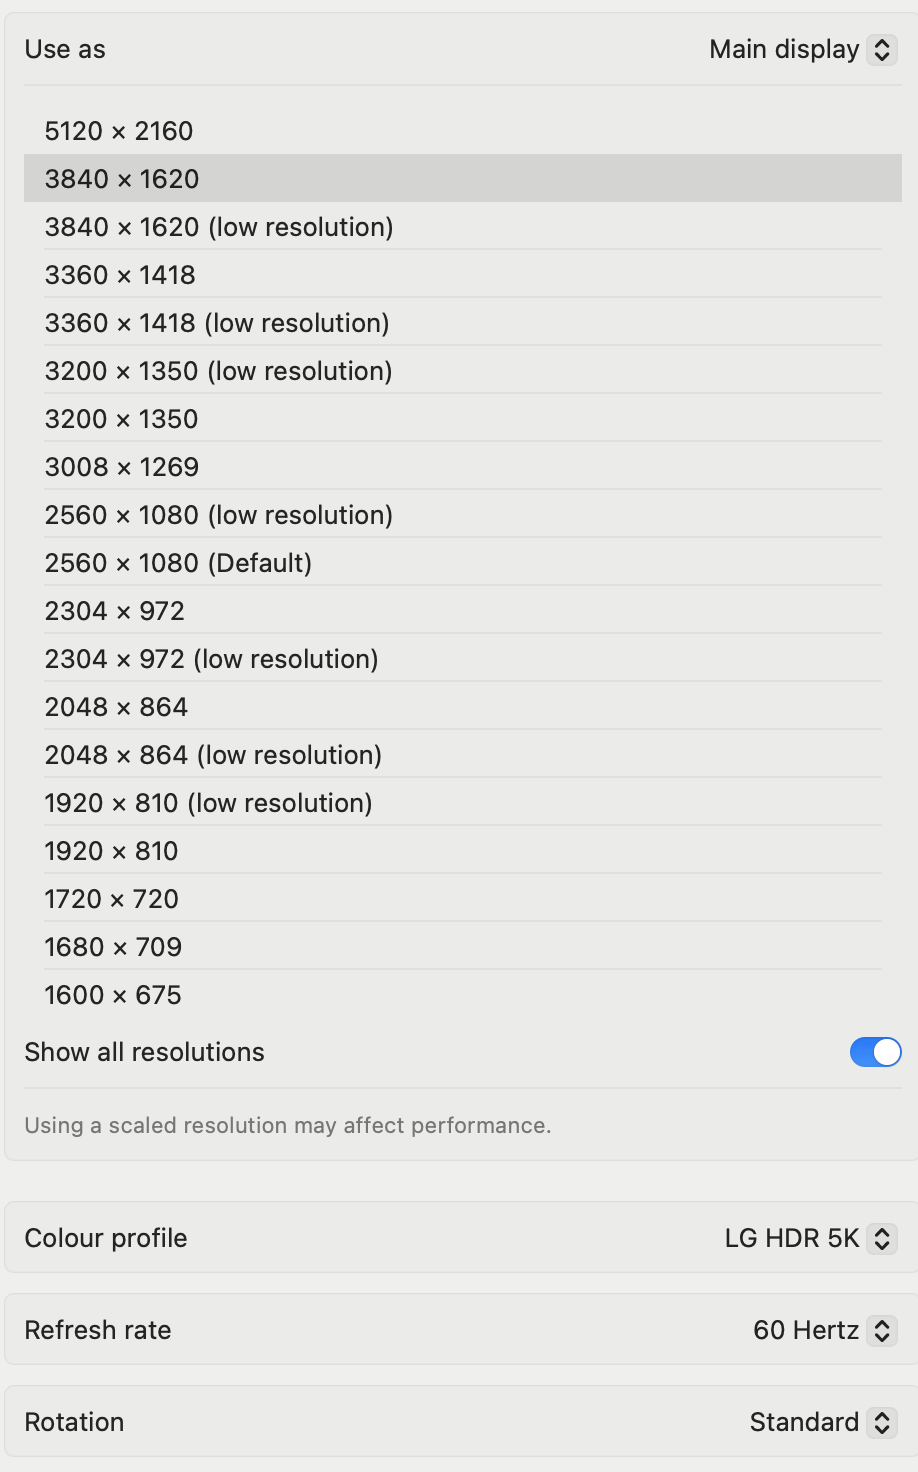Pick the 1600 × 675 resolution
This screenshot has height=1472, width=918.
(x=113, y=995)
